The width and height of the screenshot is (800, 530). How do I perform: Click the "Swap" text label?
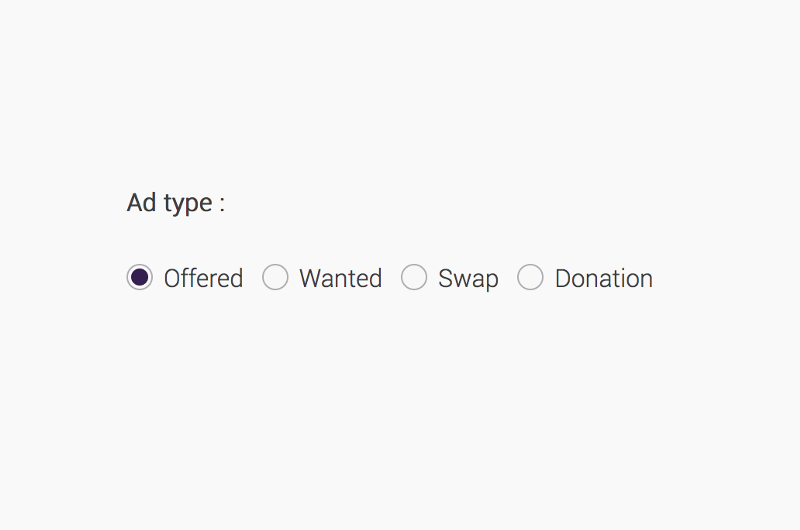(x=468, y=278)
